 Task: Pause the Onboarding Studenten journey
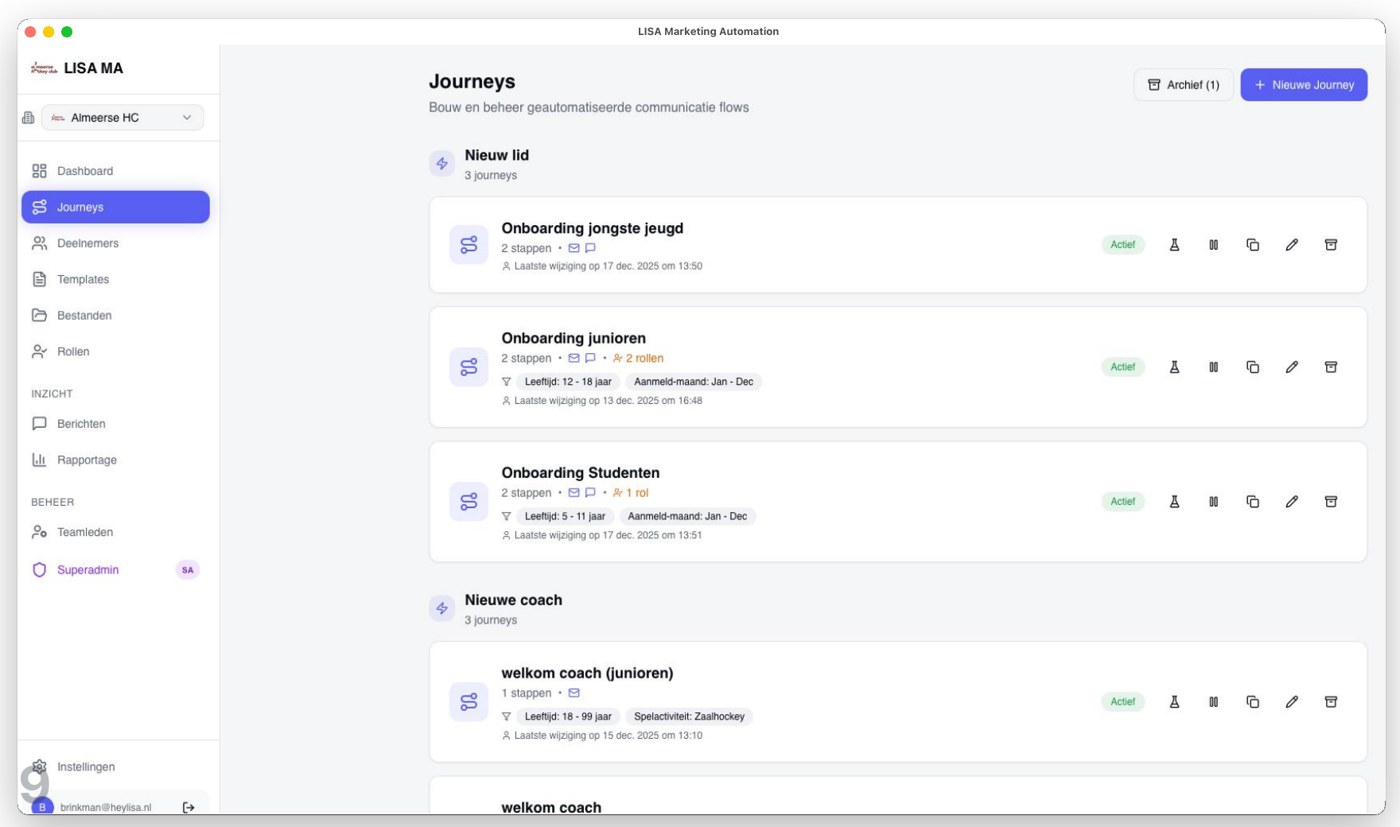point(1213,502)
